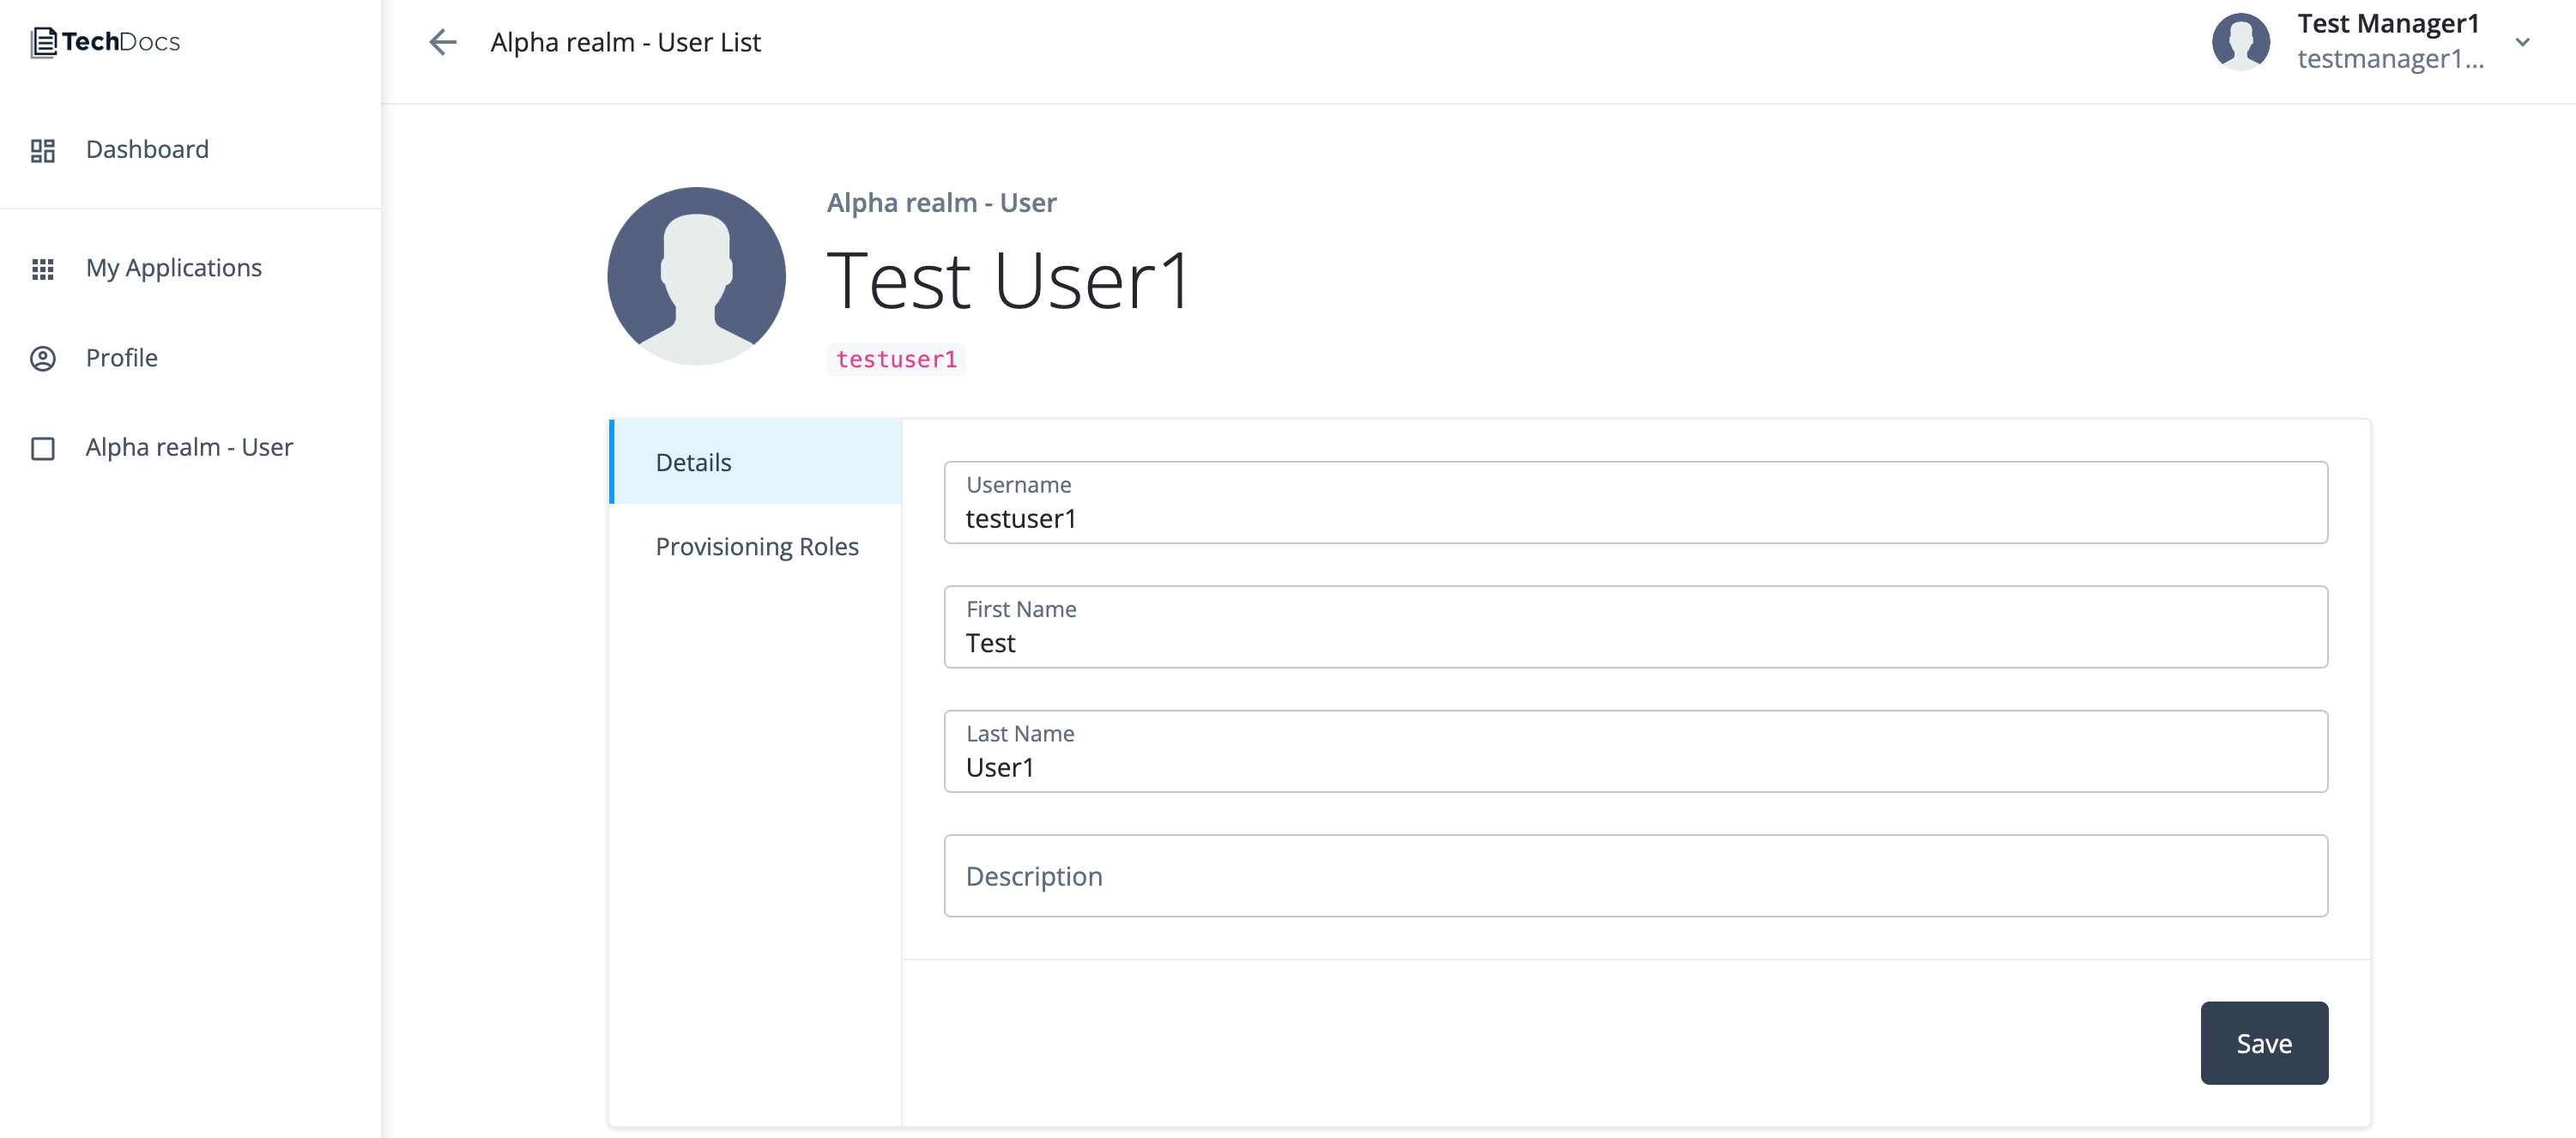This screenshot has height=1138, width=2576.
Task: Select the First Name input field
Action: click(x=1635, y=627)
